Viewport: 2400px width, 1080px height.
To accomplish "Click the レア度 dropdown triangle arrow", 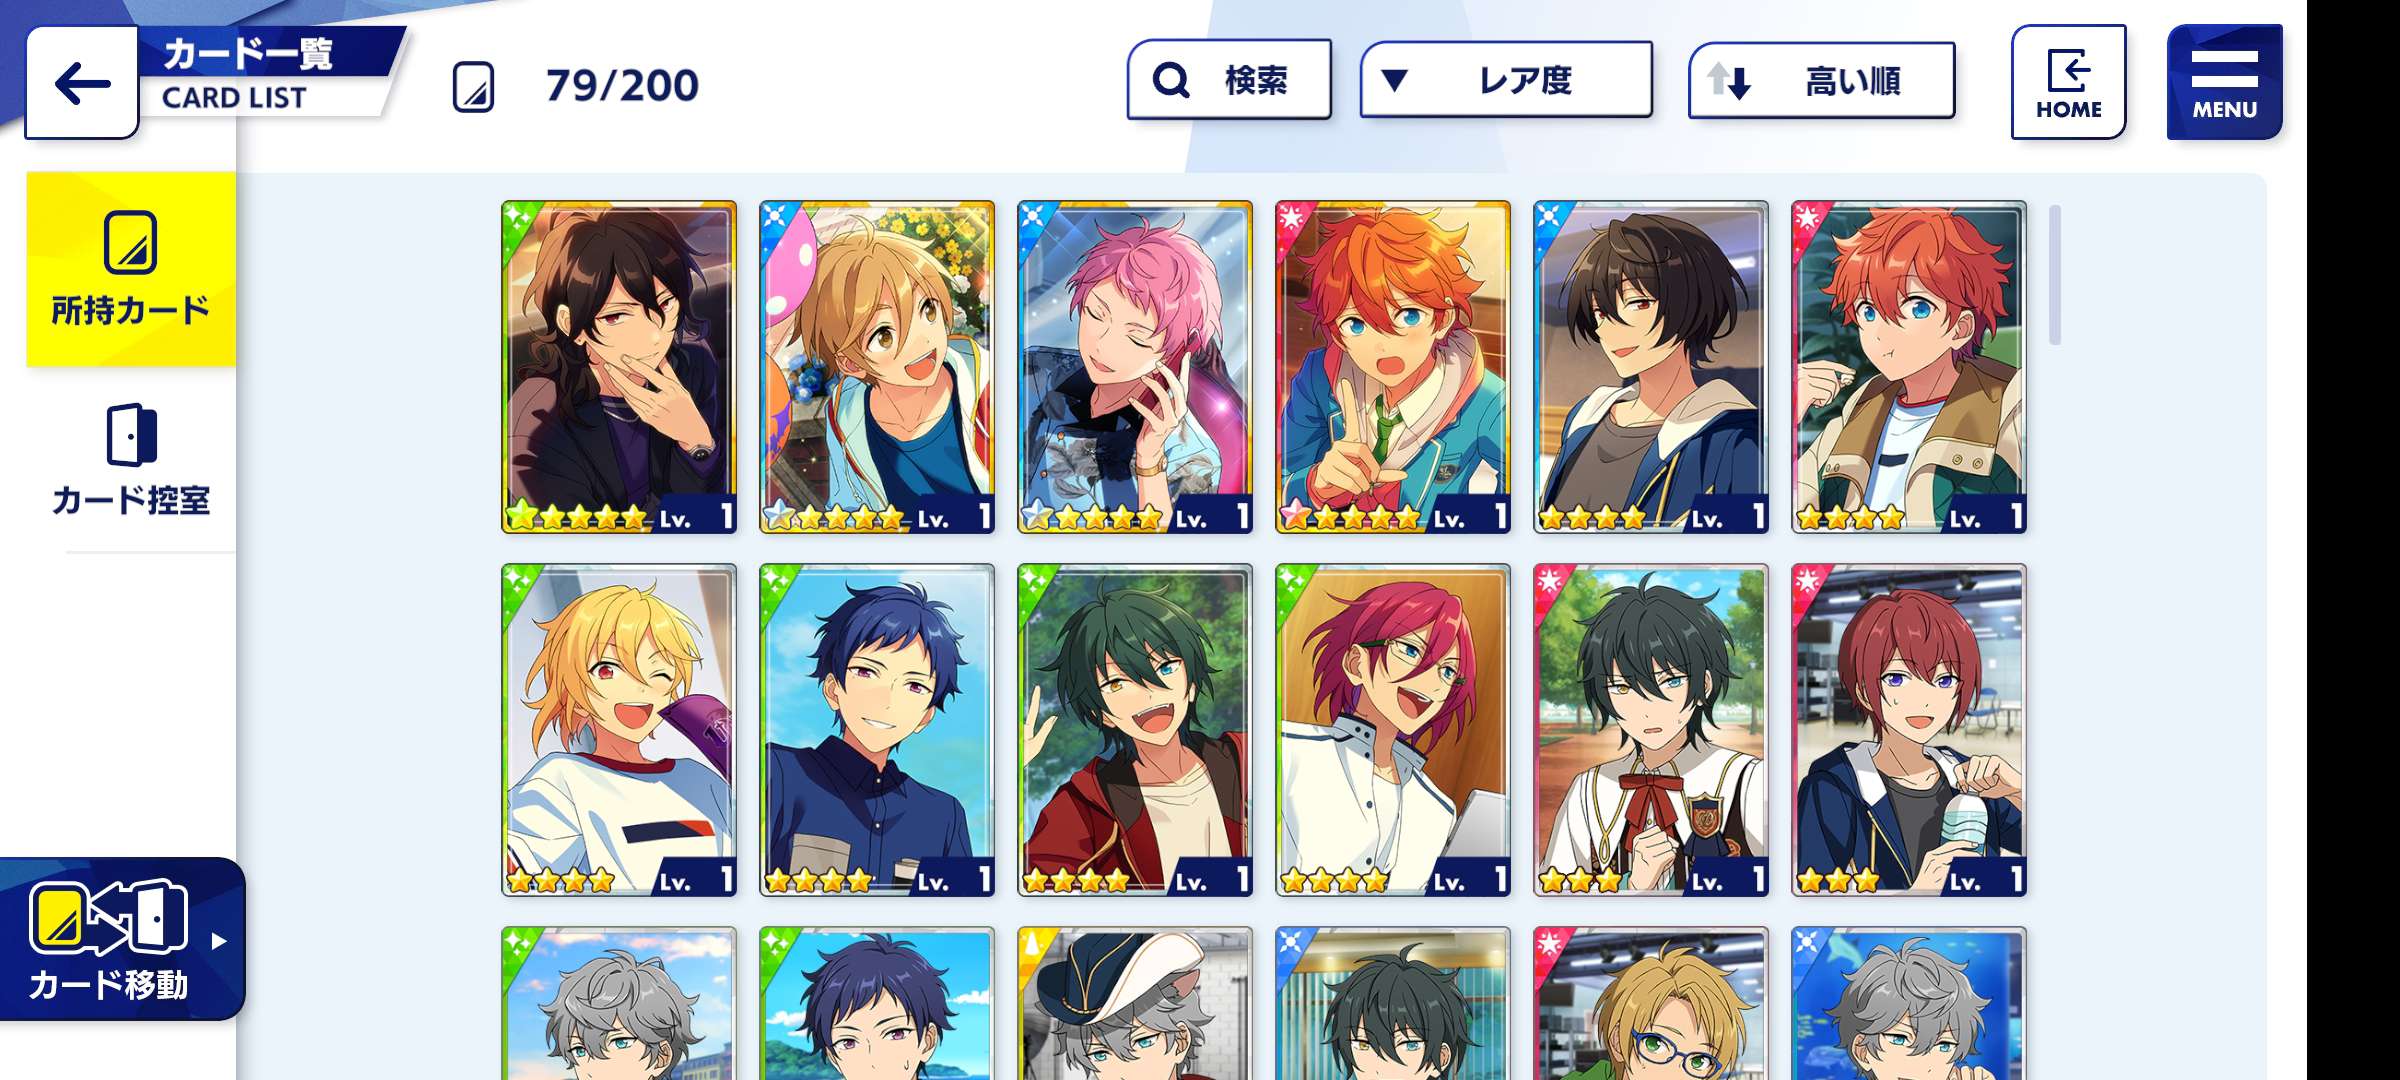I will (x=1394, y=79).
